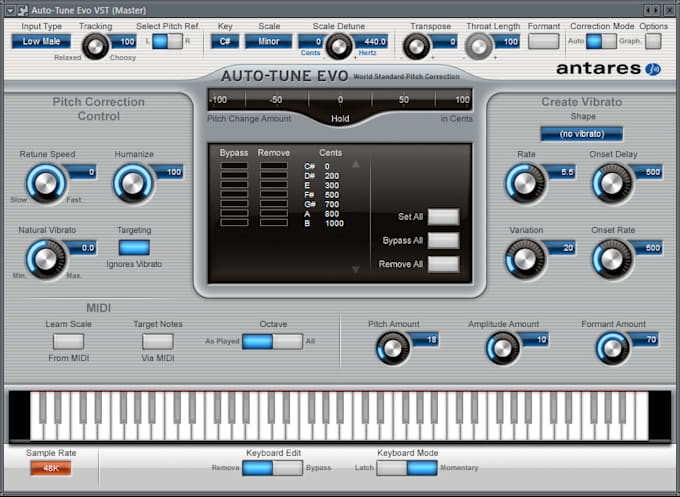Screen dimensions: 680x497
Task: Click the pitch change amount meter at 0
Action: coord(340,99)
